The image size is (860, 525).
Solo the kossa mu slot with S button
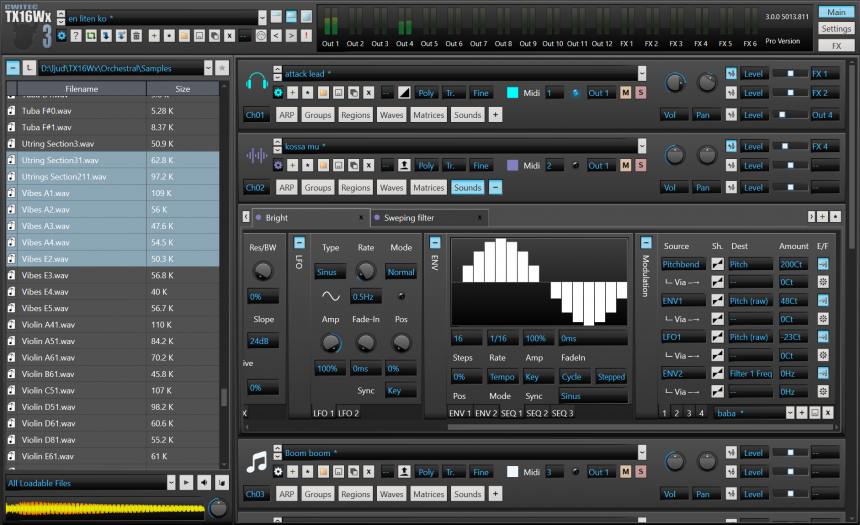640,166
